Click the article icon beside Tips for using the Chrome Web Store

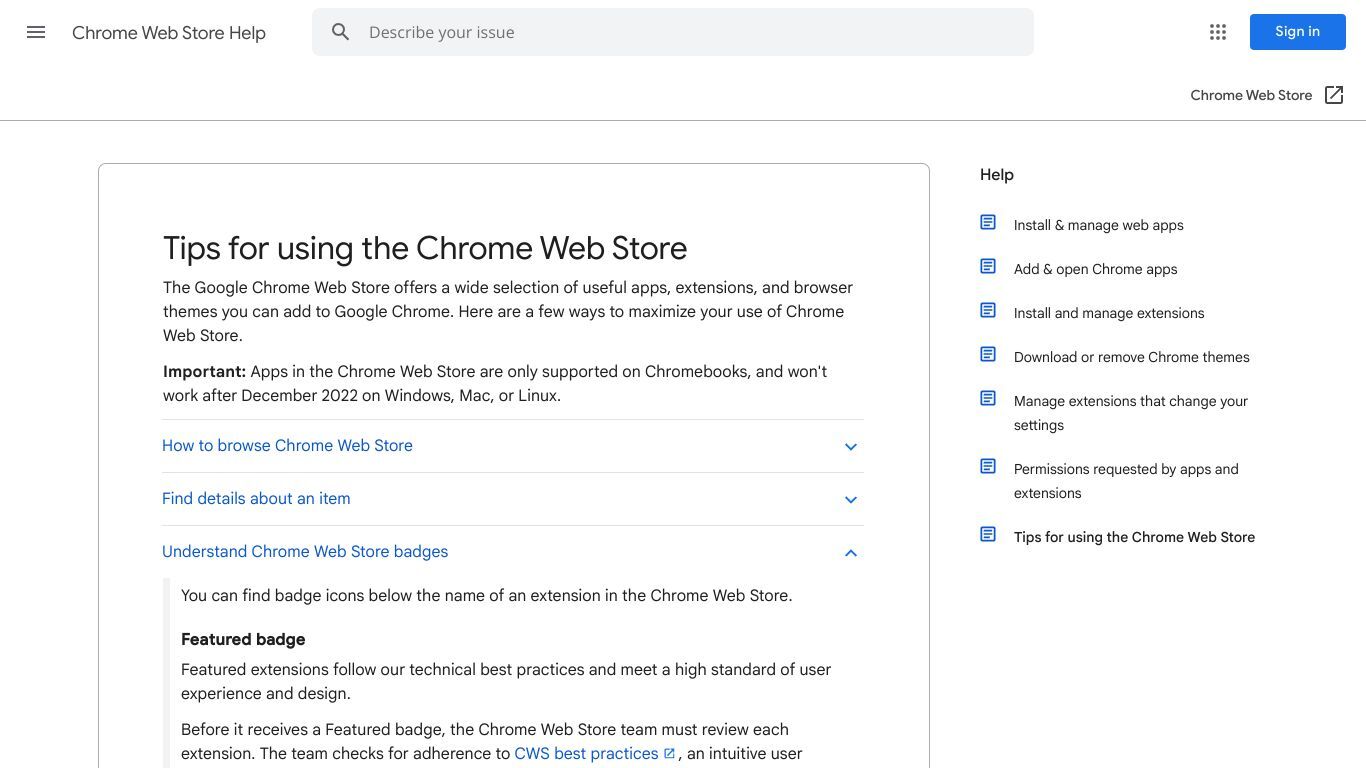tap(988, 534)
